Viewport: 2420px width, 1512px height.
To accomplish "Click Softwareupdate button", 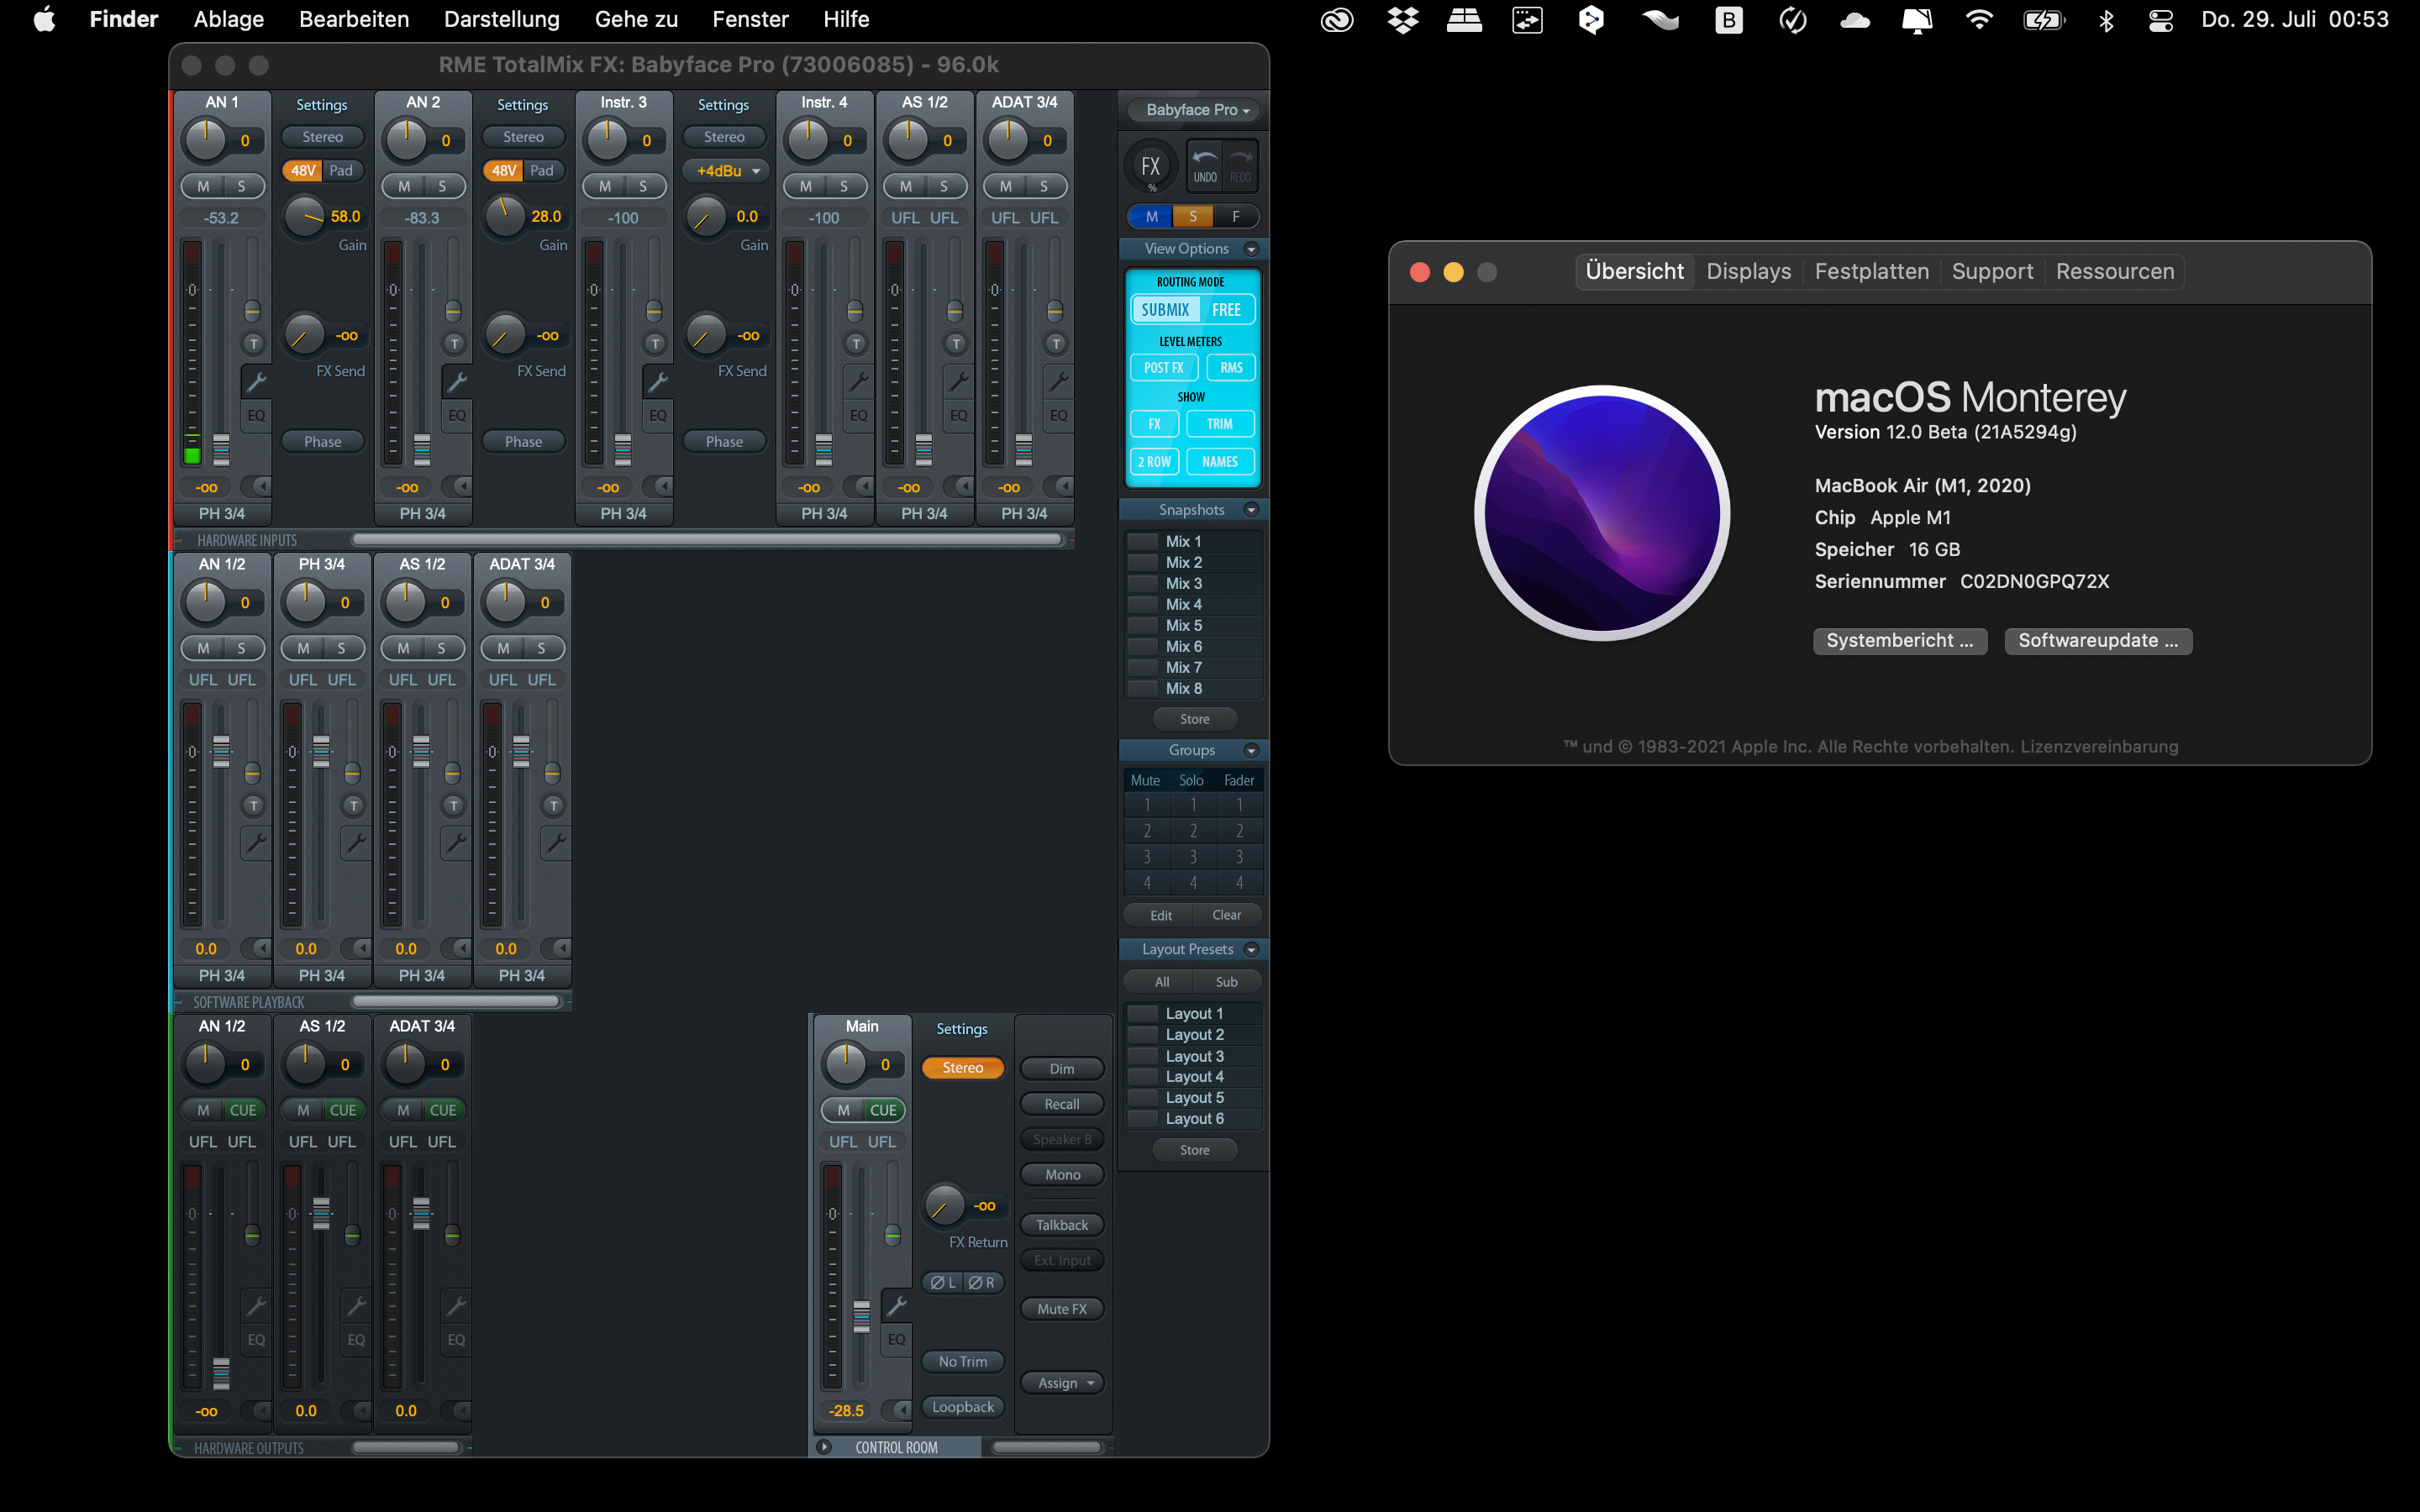I will coord(2098,641).
